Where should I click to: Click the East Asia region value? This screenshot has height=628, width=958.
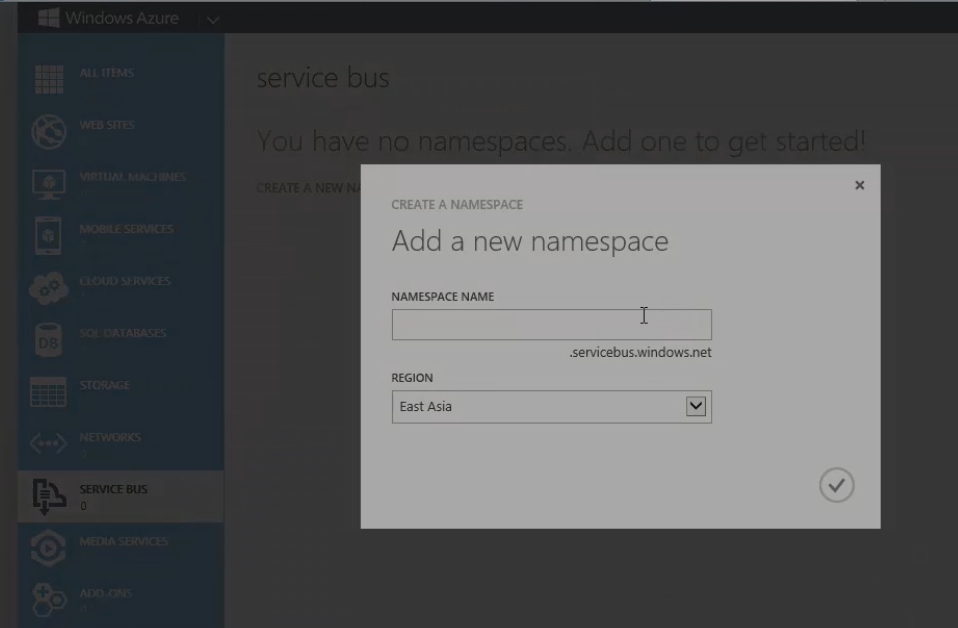[x=426, y=406]
